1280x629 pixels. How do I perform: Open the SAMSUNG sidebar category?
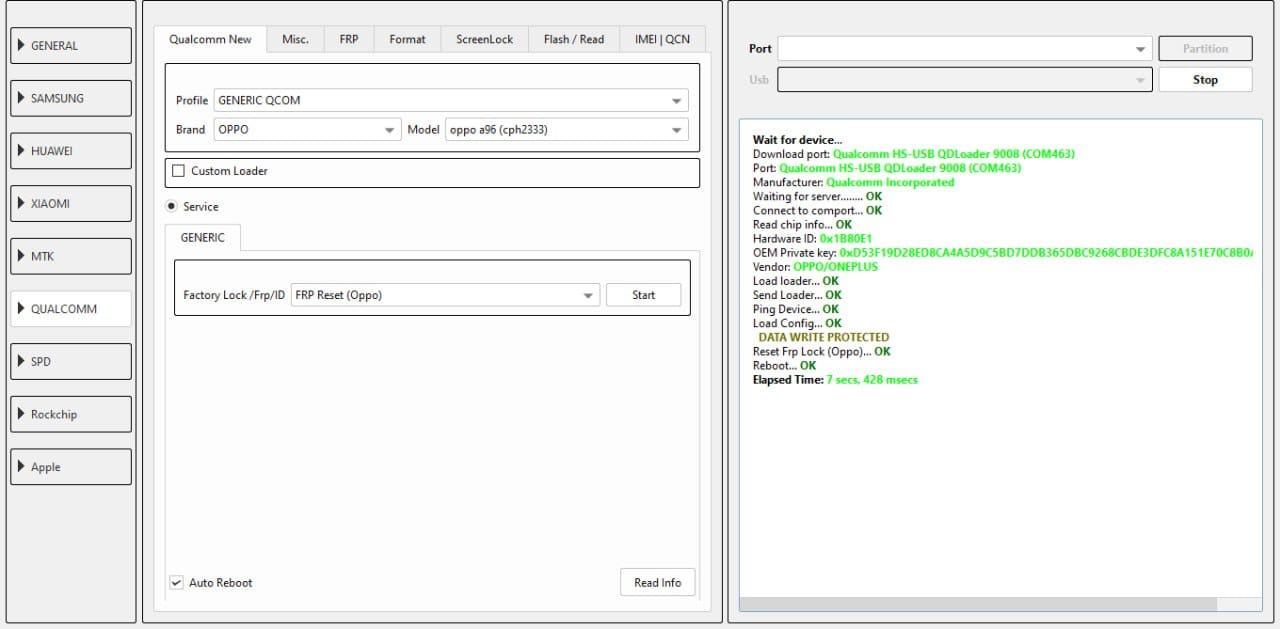[x=70, y=98]
